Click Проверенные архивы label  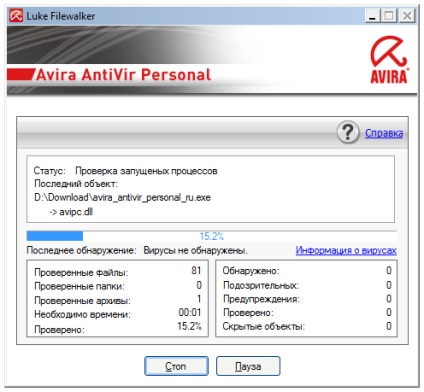pyautogui.click(x=82, y=300)
